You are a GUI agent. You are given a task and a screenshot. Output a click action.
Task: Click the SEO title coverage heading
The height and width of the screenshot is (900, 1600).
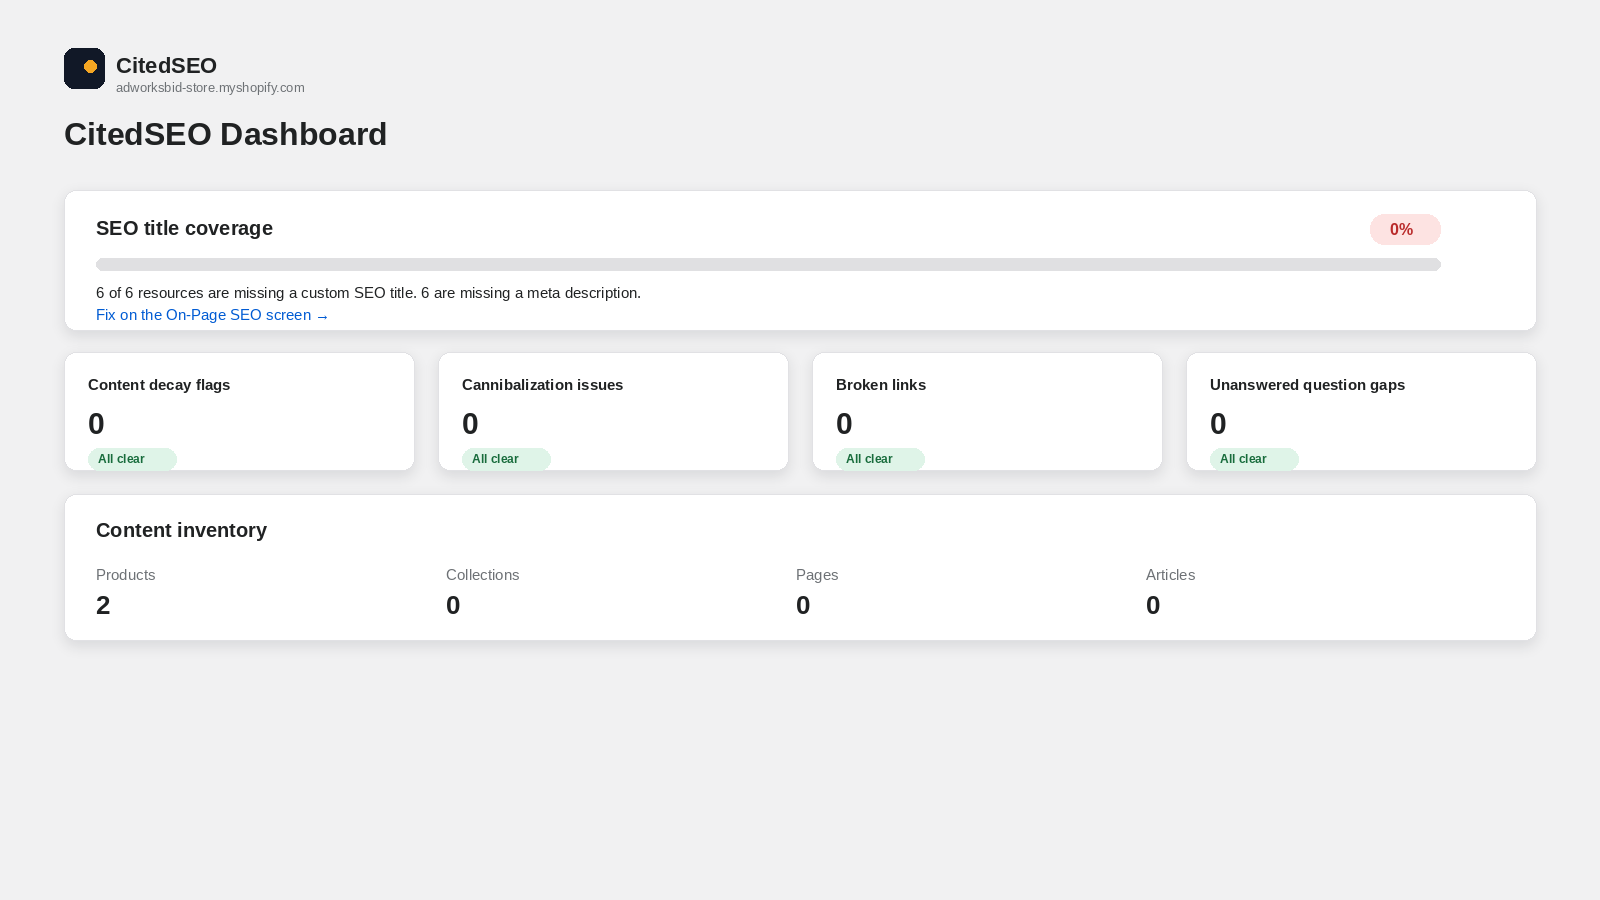click(184, 228)
